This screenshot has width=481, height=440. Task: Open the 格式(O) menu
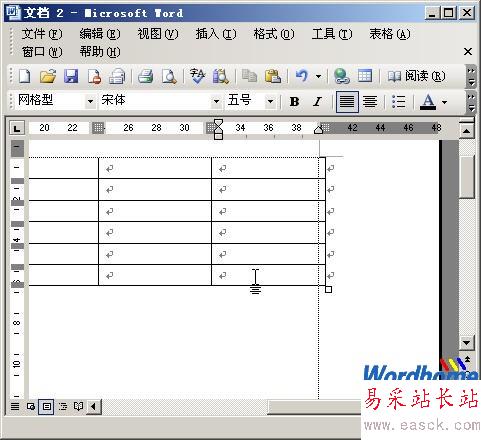pos(274,34)
